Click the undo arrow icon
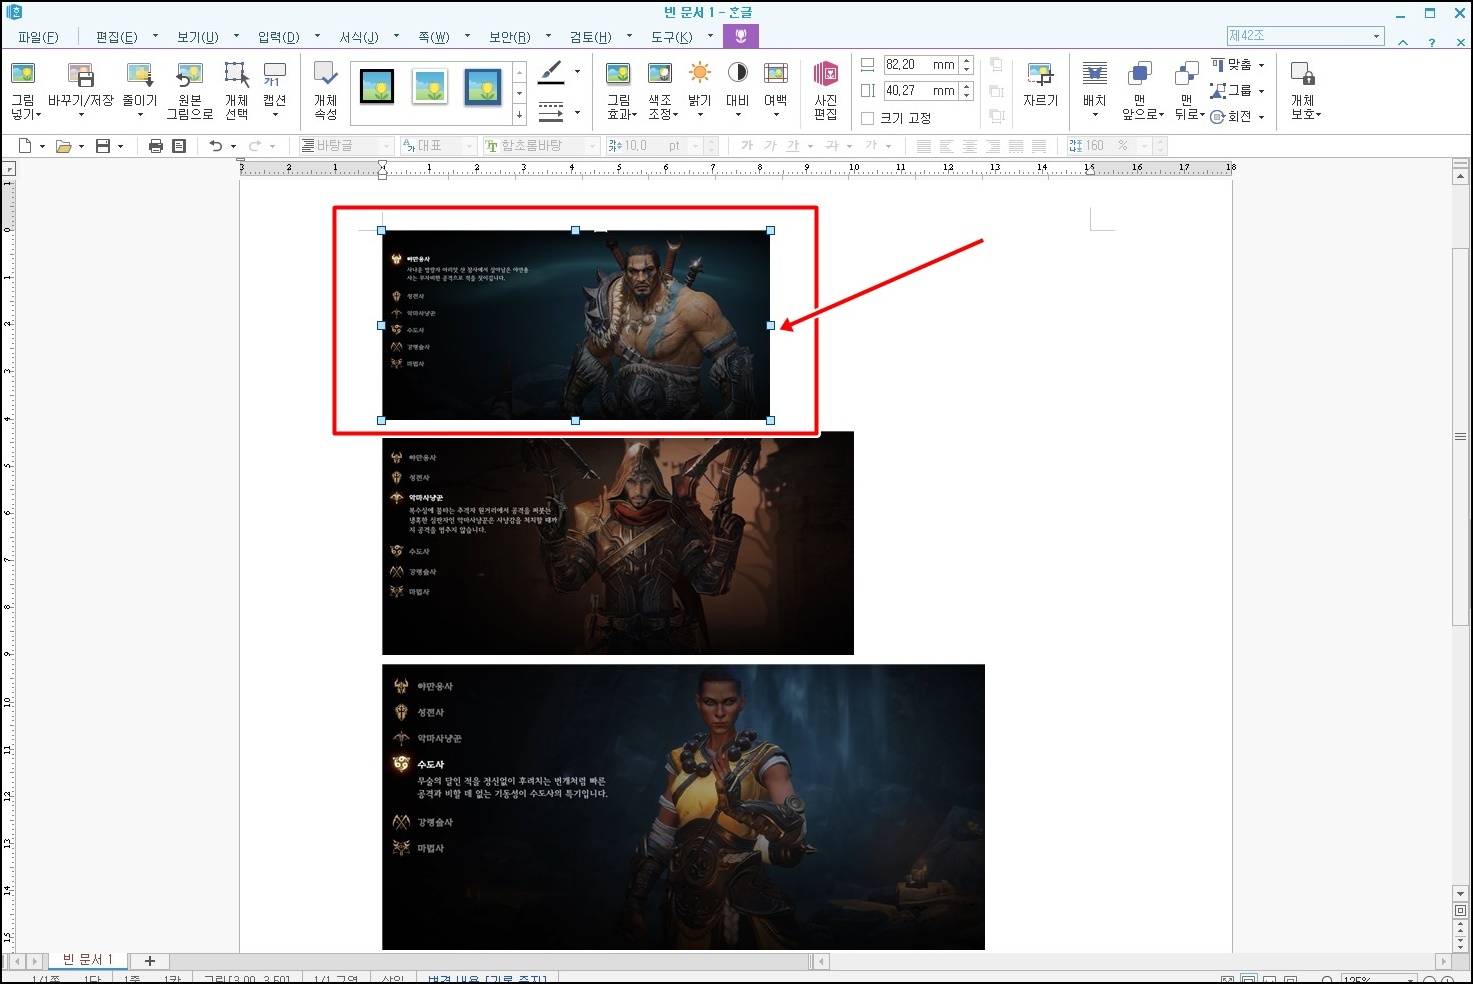 215,146
